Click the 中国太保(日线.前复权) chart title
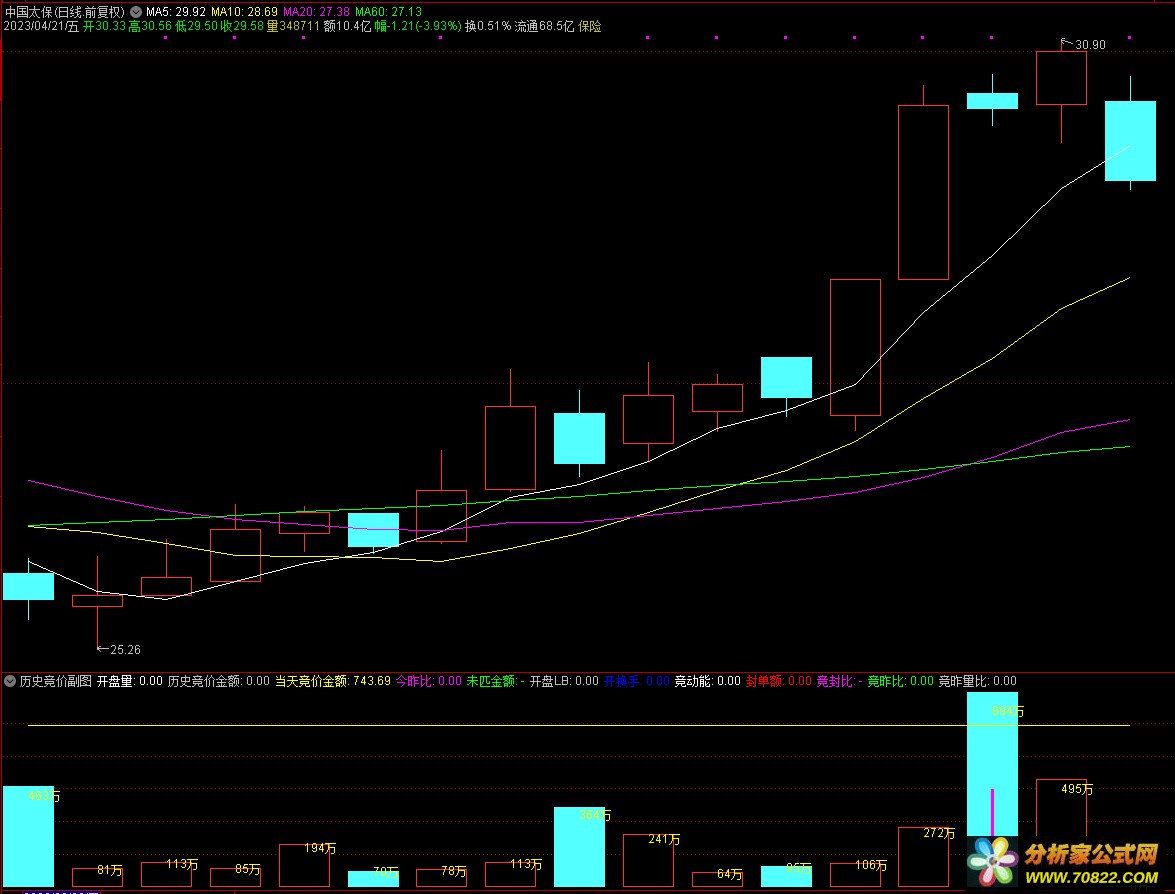The image size is (1175, 894). pos(64,12)
